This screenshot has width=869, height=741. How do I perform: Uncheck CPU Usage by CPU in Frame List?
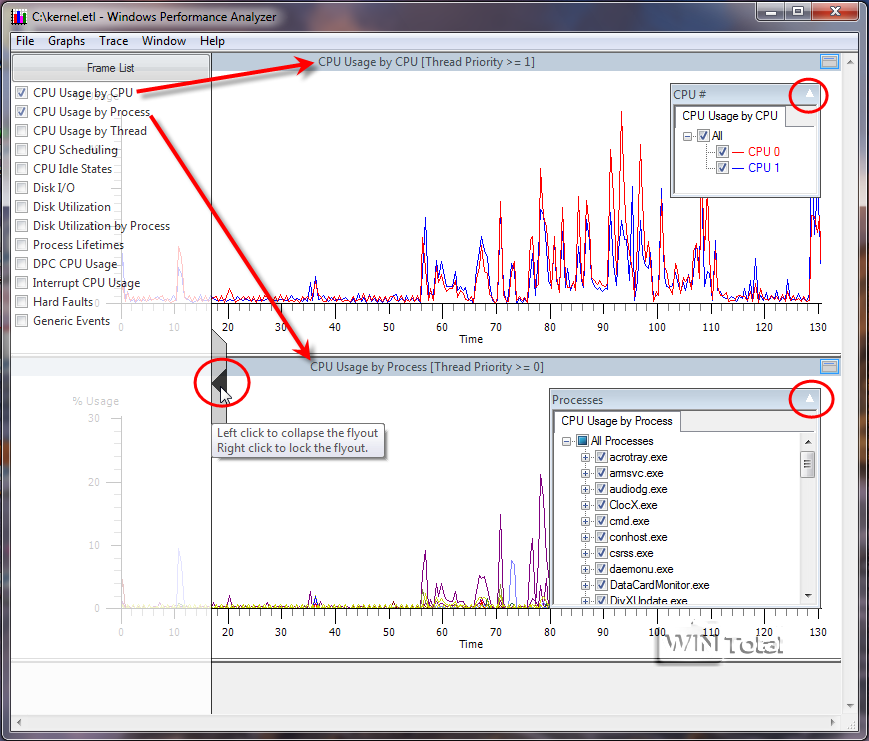[22, 93]
